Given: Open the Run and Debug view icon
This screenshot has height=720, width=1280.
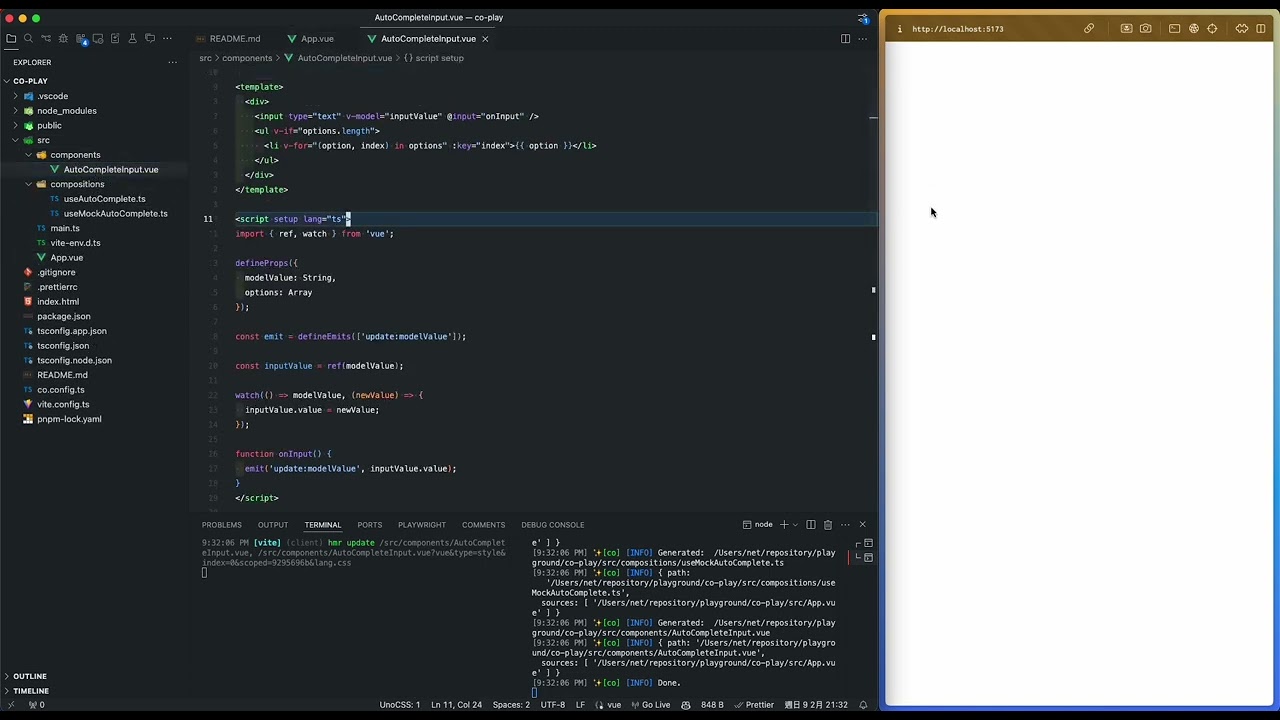Looking at the screenshot, I should point(63,38).
